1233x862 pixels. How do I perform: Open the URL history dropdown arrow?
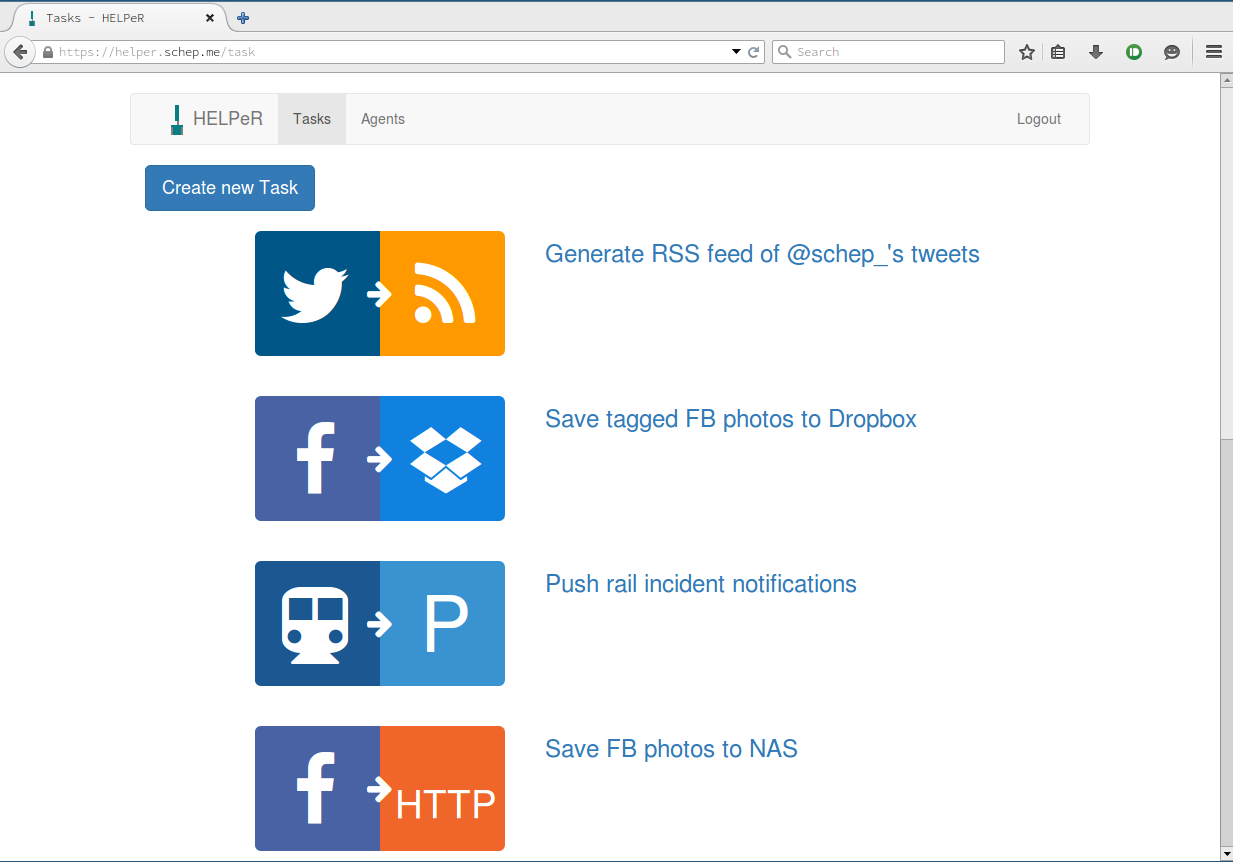[737, 52]
